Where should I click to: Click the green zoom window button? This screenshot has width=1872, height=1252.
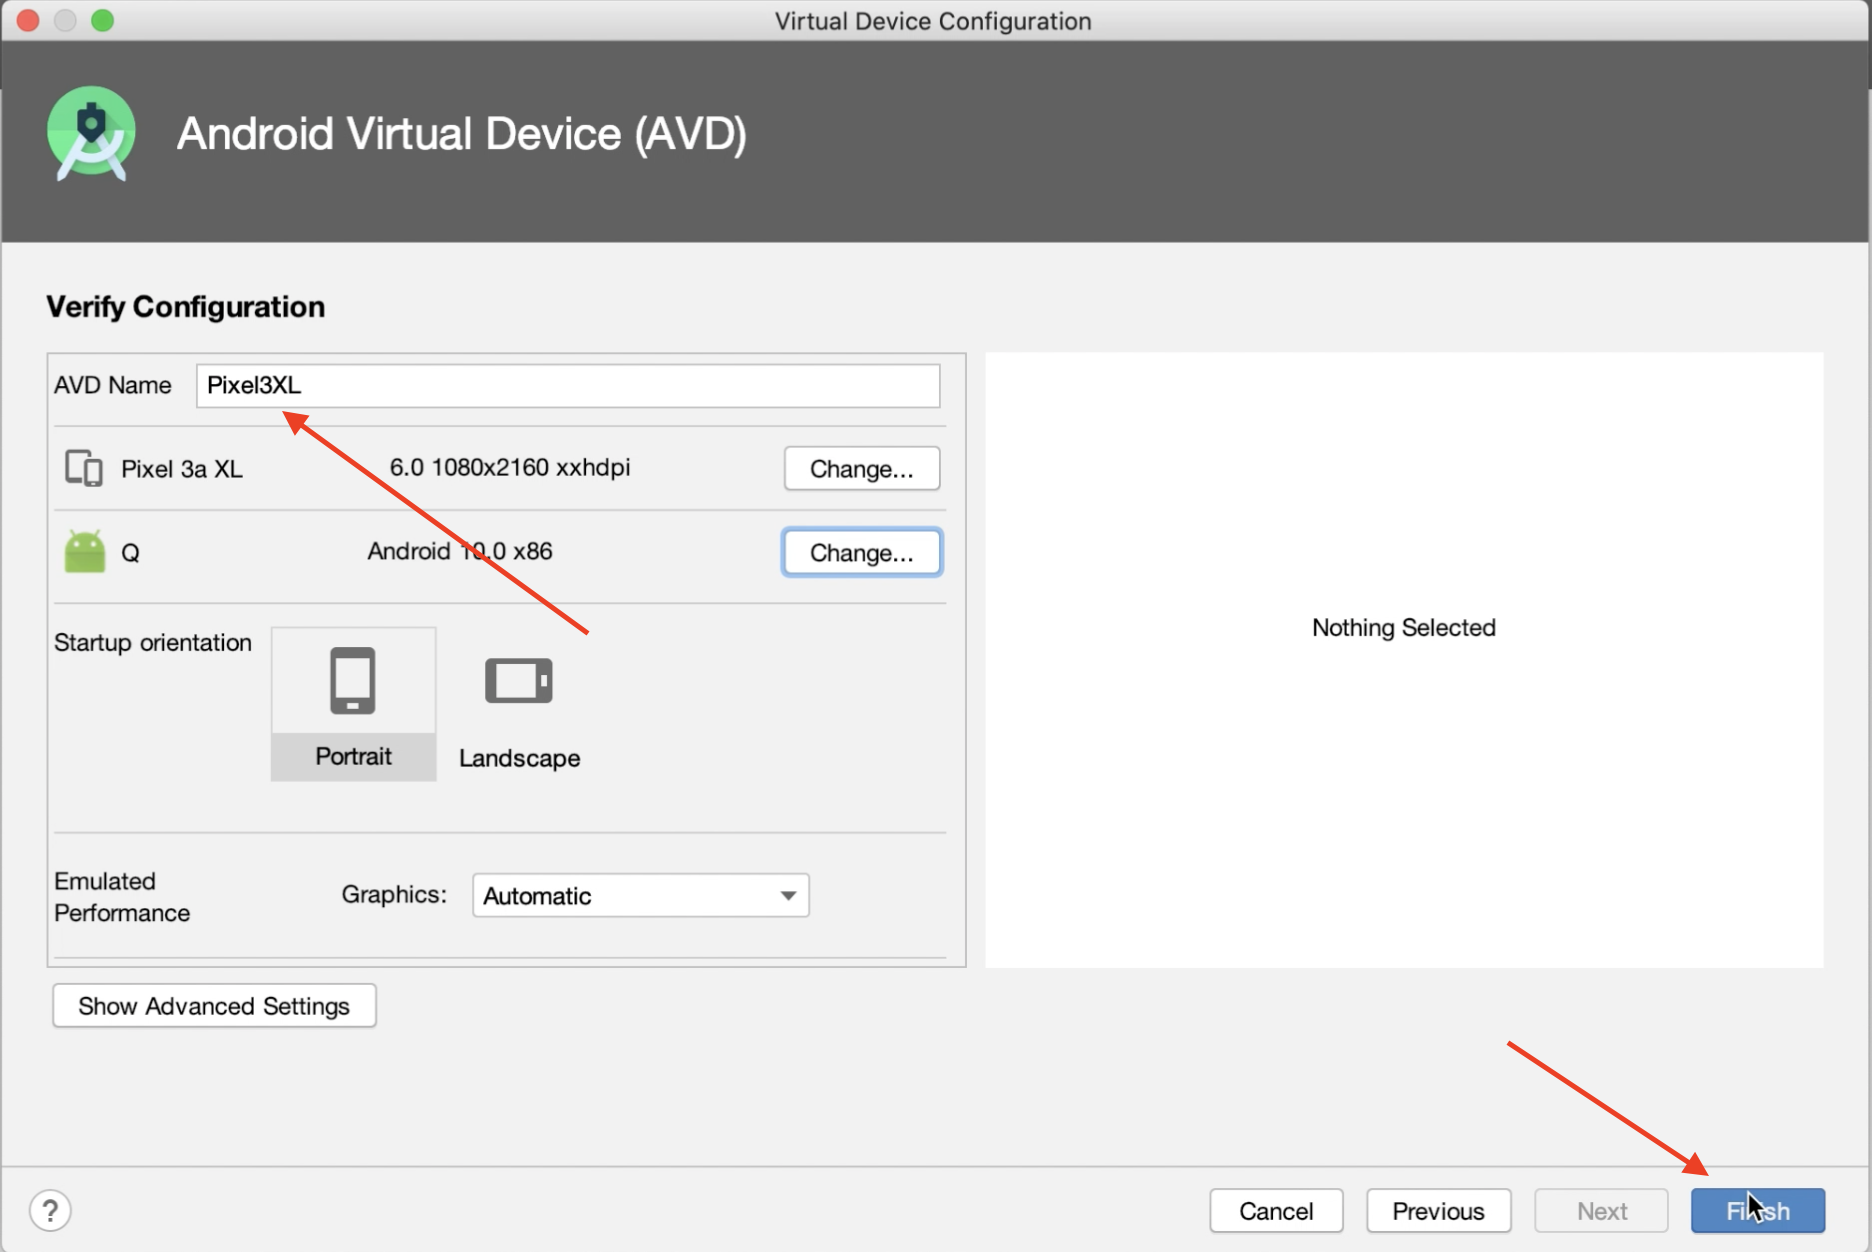(x=103, y=20)
